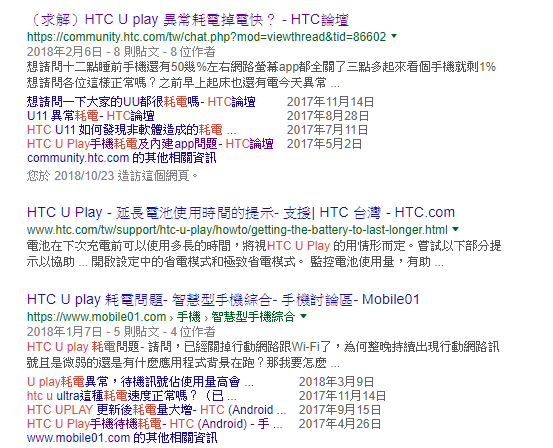Image resolution: width=553 pixels, height=448 pixels.
Task: Click community.htc.com 的其他相關資訊 link
Action: click(122, 158)
